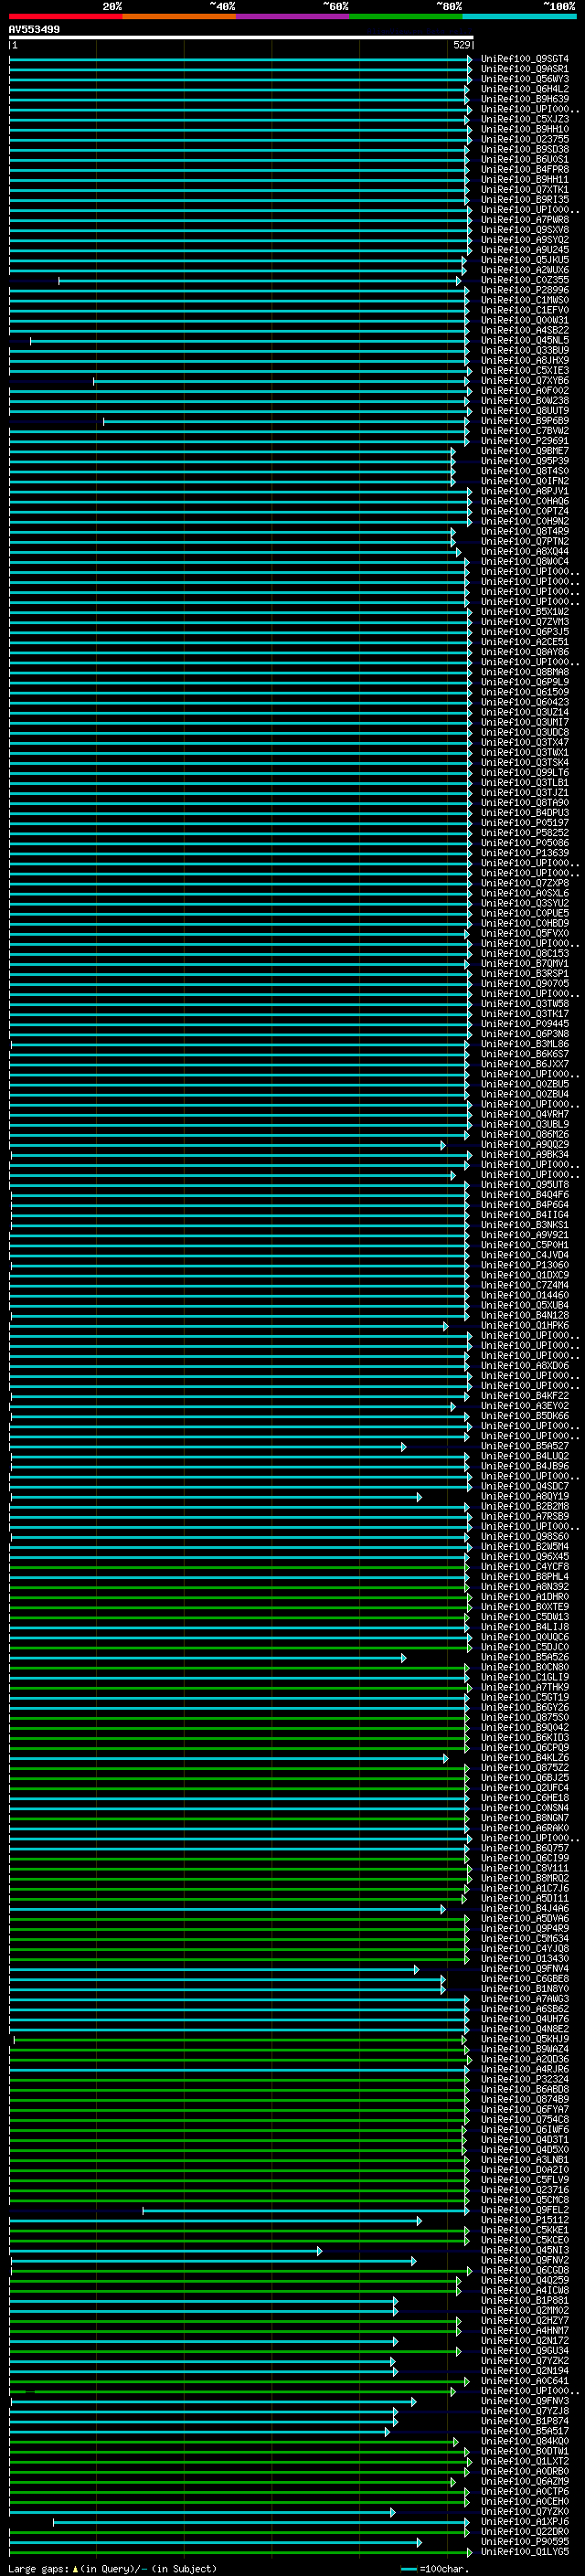Select the UniRef100_B4KF22 label
Viewport: 585px width, 2576px height.
point(524,1396)
